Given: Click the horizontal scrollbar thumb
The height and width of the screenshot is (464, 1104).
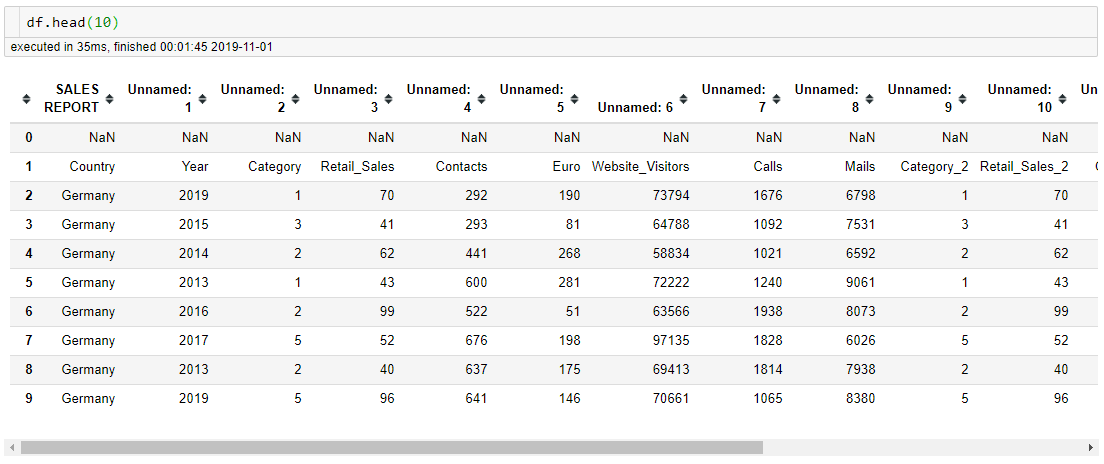Looking at the screenshot, I should pos(391,447).
